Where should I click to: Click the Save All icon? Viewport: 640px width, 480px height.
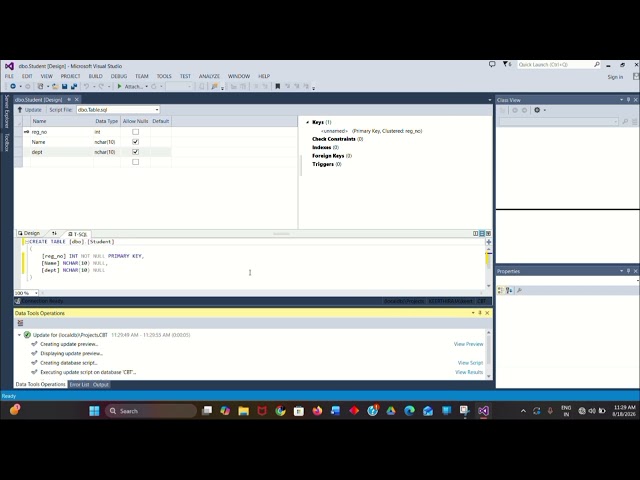click(x=74, y=87)
